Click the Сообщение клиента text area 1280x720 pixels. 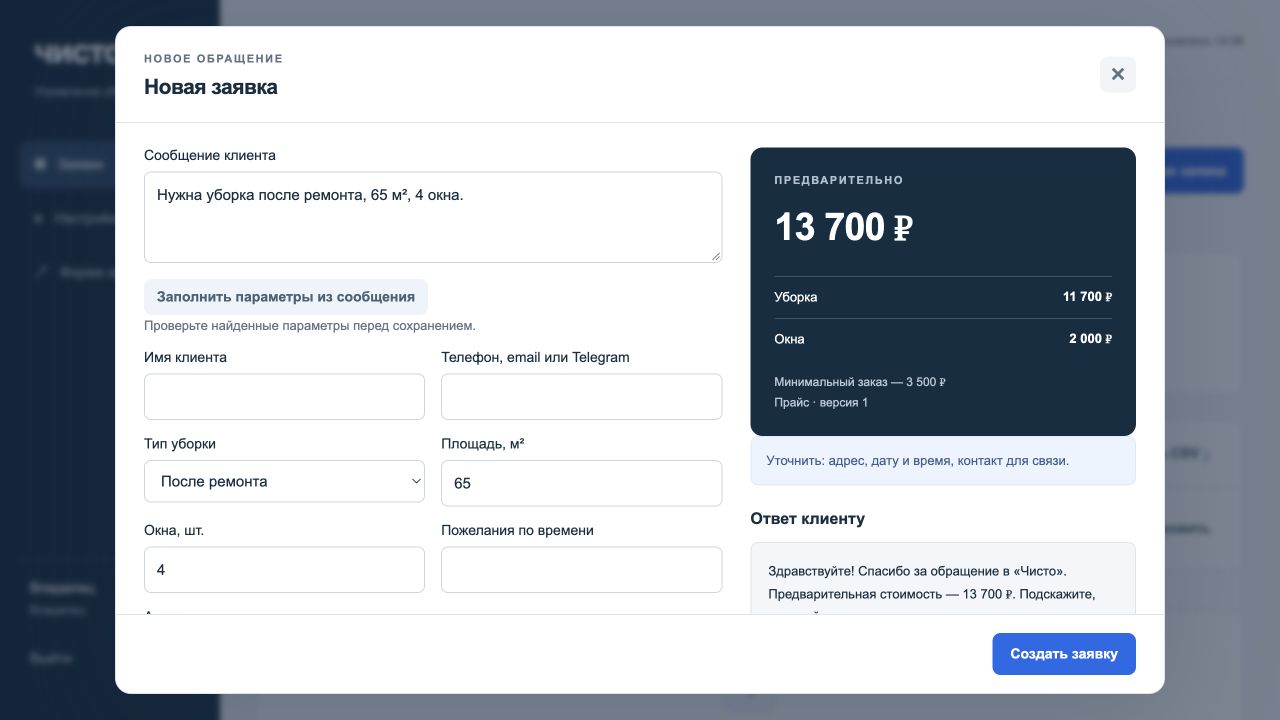click(433, 217)
